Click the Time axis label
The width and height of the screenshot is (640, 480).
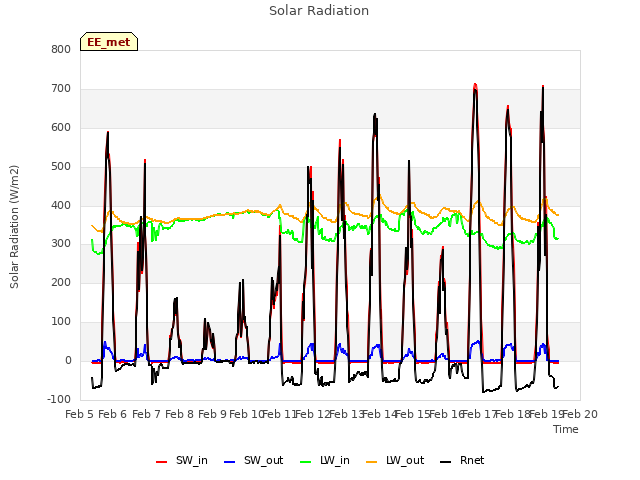pyautogui.click(x=566, y=429)
